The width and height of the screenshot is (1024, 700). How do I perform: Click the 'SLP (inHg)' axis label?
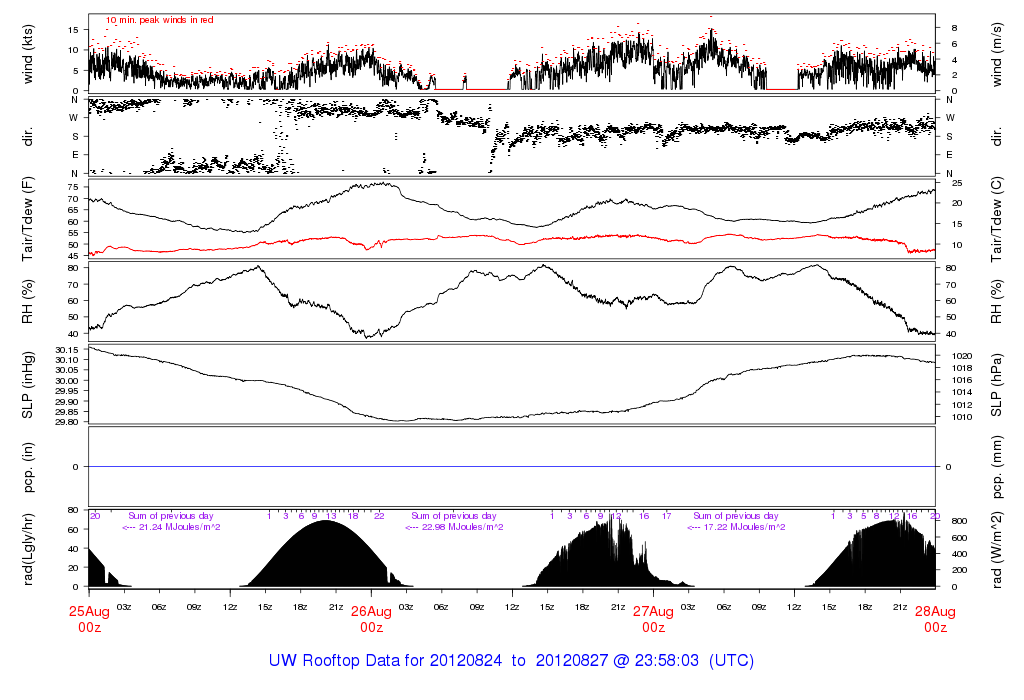click(x=27, y=385)
